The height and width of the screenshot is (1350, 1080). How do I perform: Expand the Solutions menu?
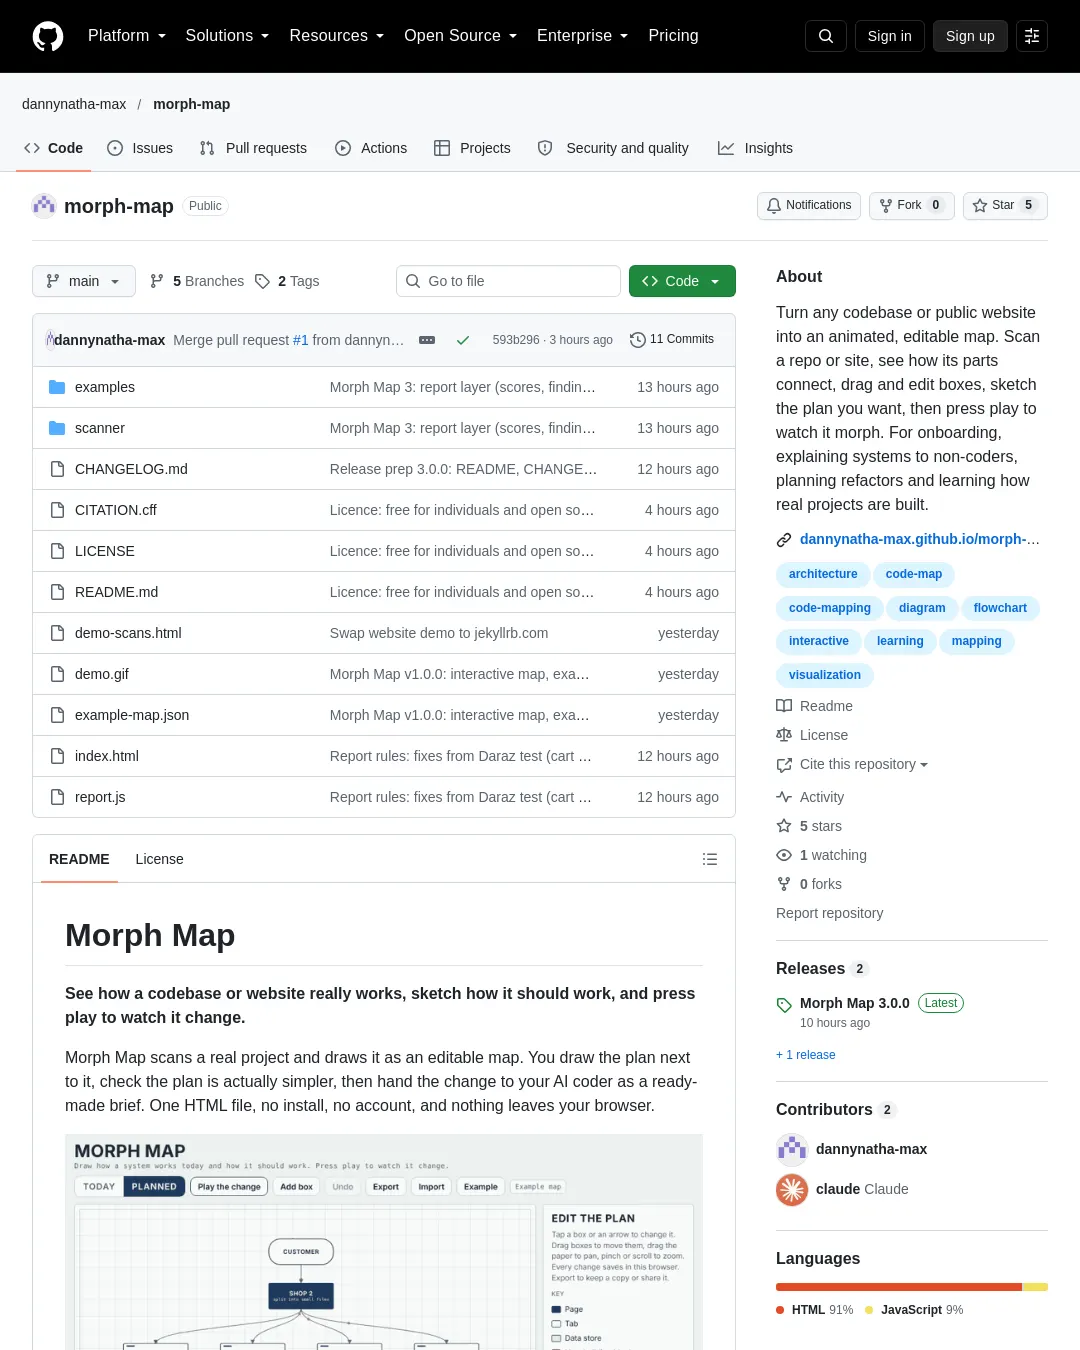point(227,36)
